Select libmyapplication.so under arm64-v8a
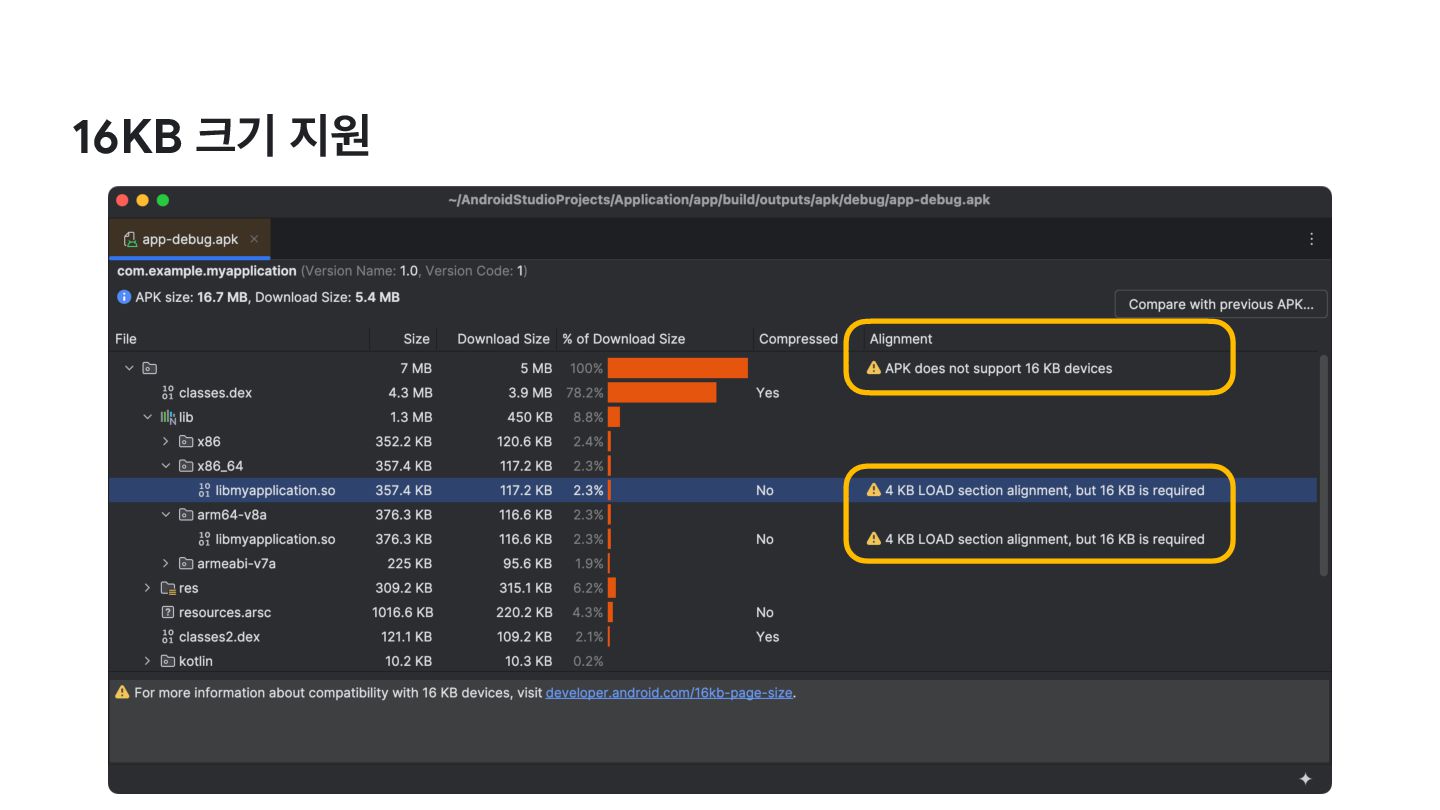The image size is (1440, 810). [x=713, y=539]
